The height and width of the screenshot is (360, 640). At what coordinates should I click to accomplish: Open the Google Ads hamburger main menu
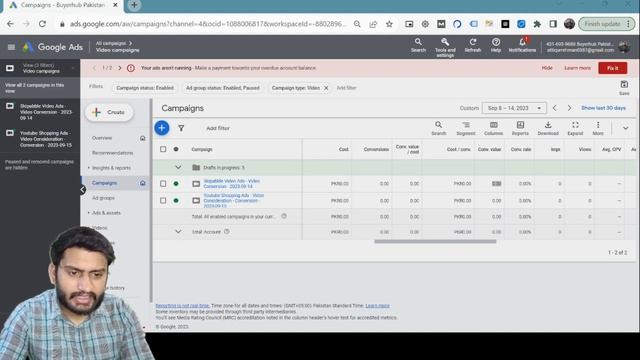click(x=11, y=47)
